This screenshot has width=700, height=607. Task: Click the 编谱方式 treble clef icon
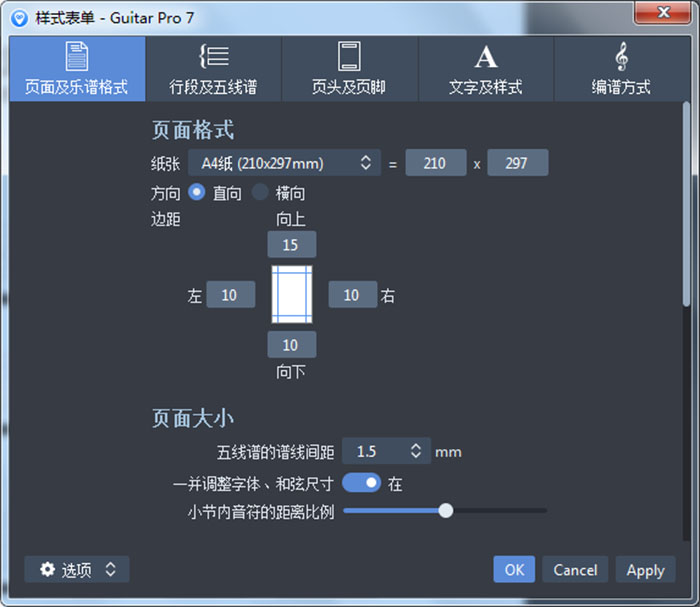[621, 56]
